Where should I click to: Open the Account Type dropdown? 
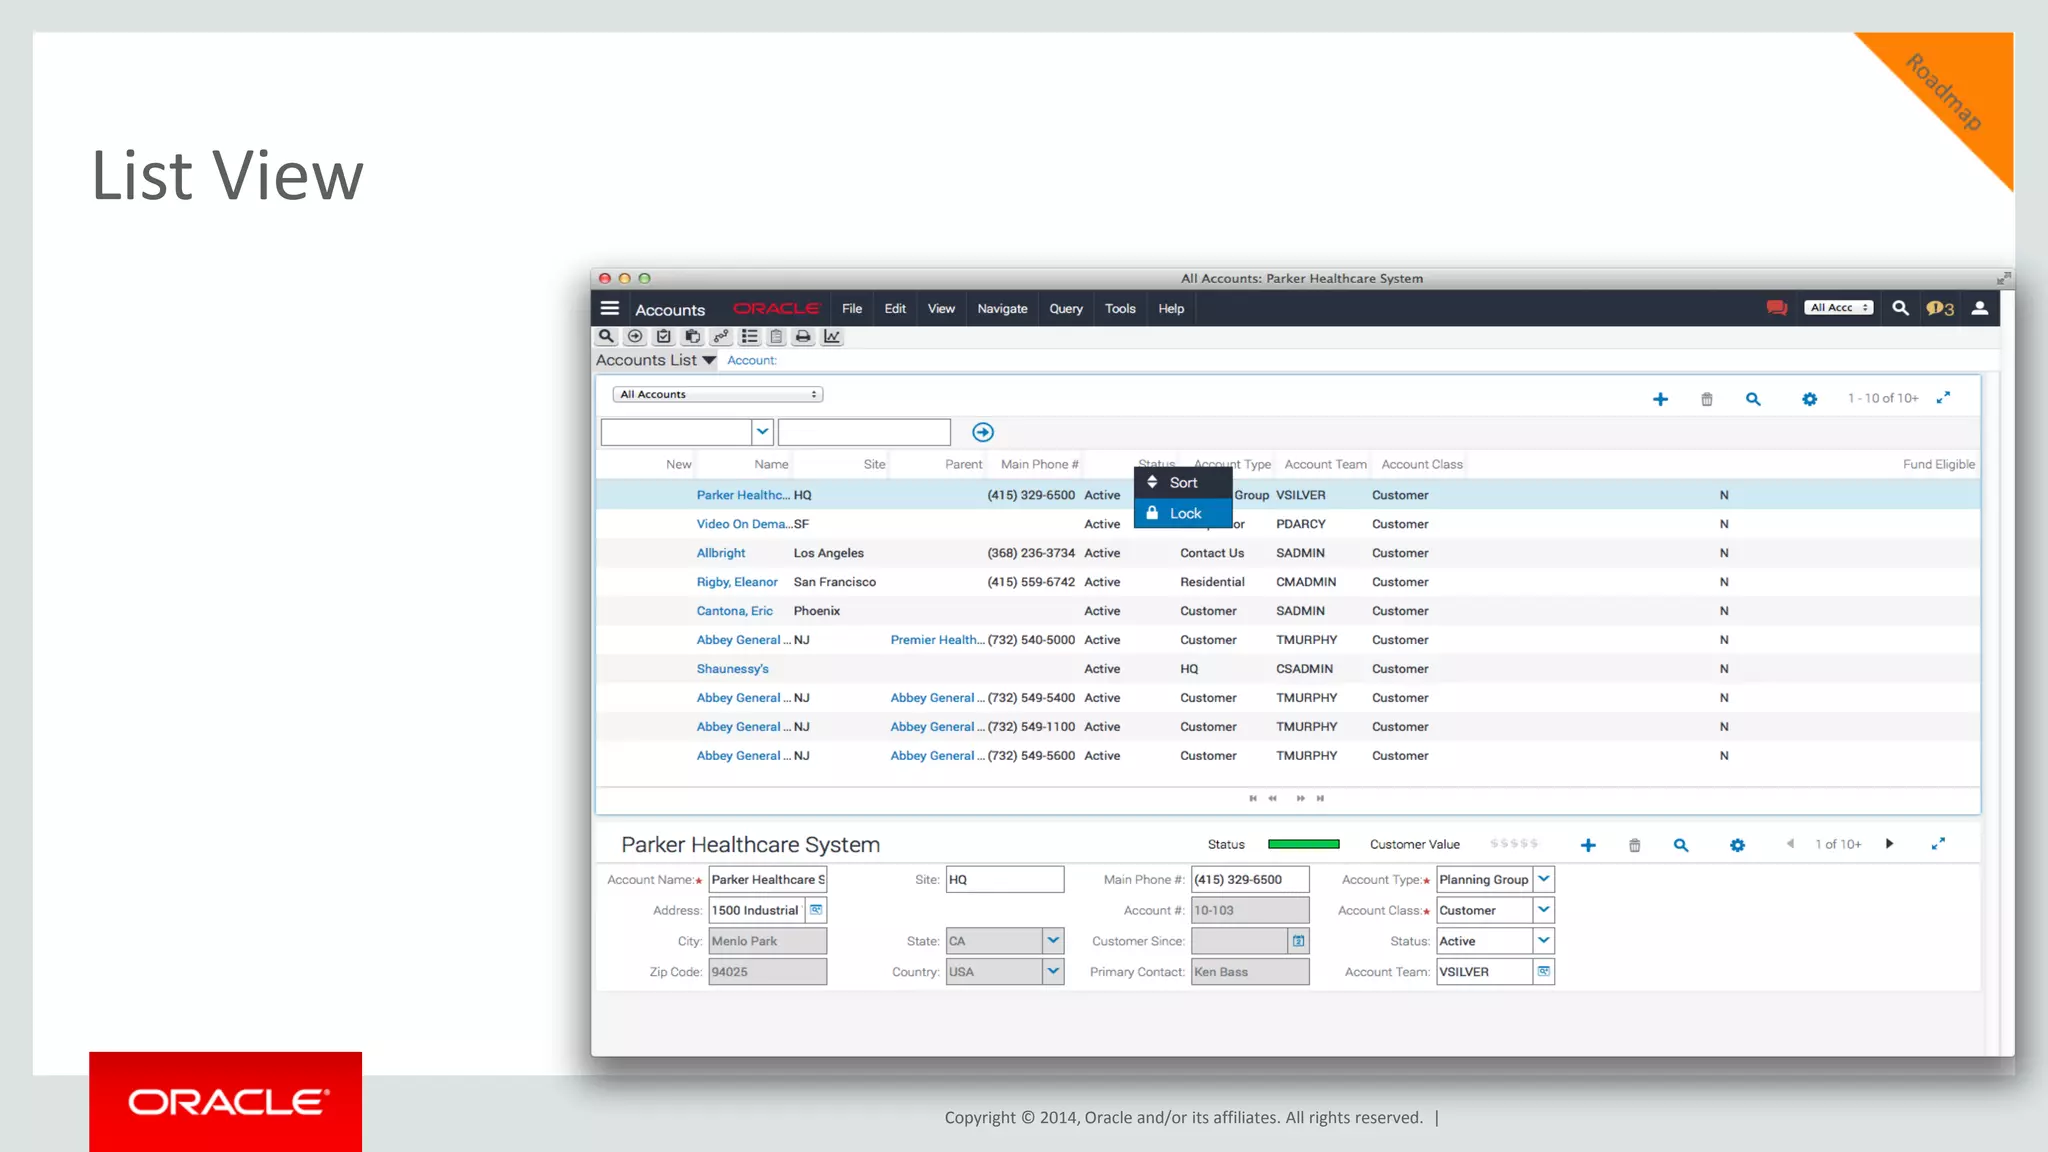(1544, 879)
